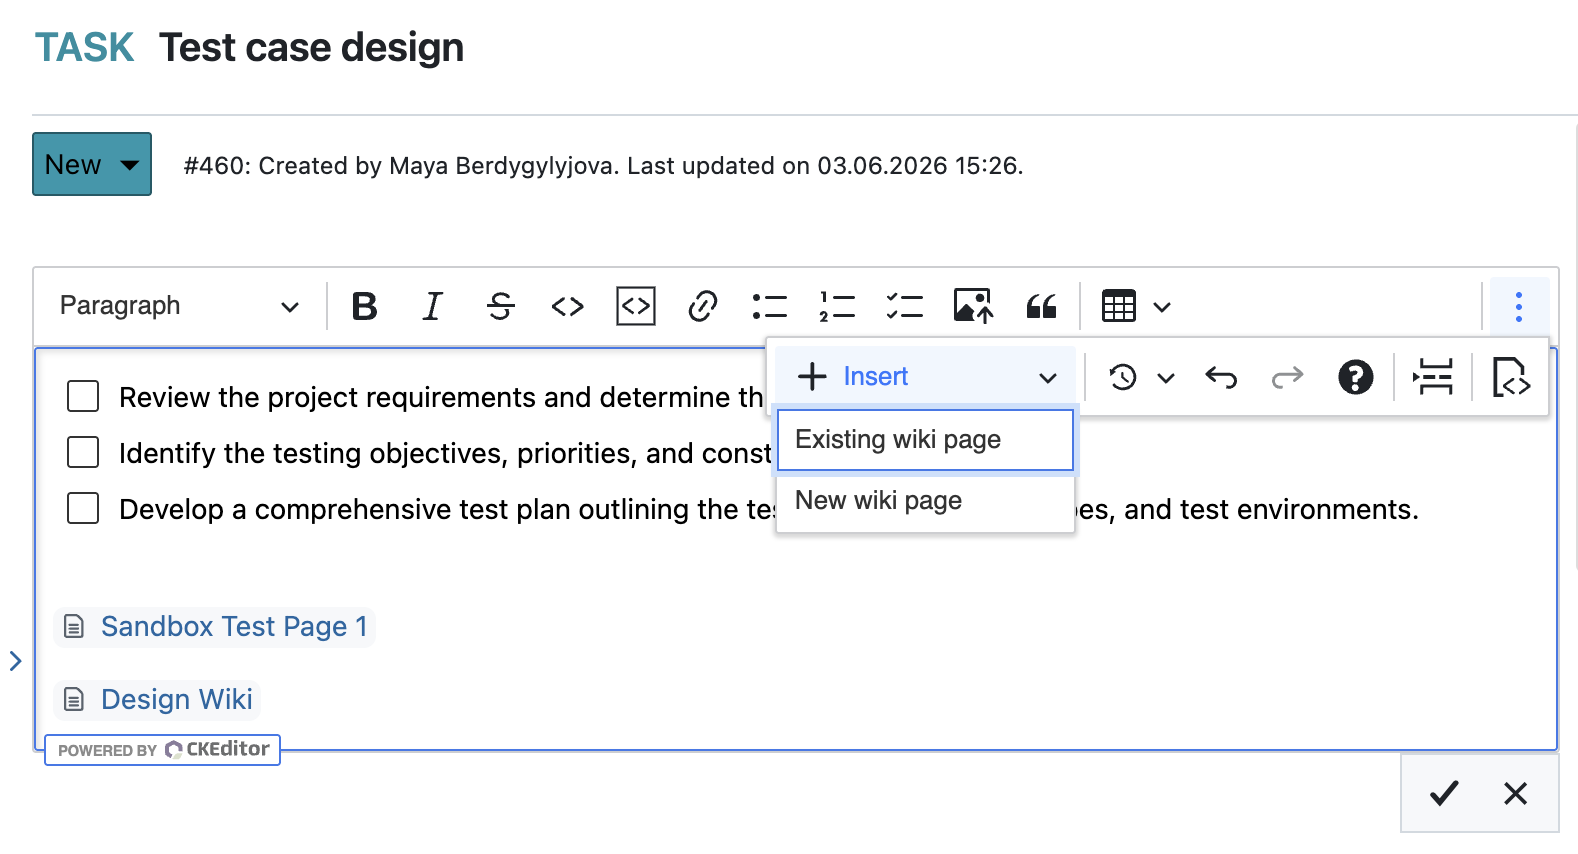
Task: Insert a hyperlink
Action: point(703,306)
